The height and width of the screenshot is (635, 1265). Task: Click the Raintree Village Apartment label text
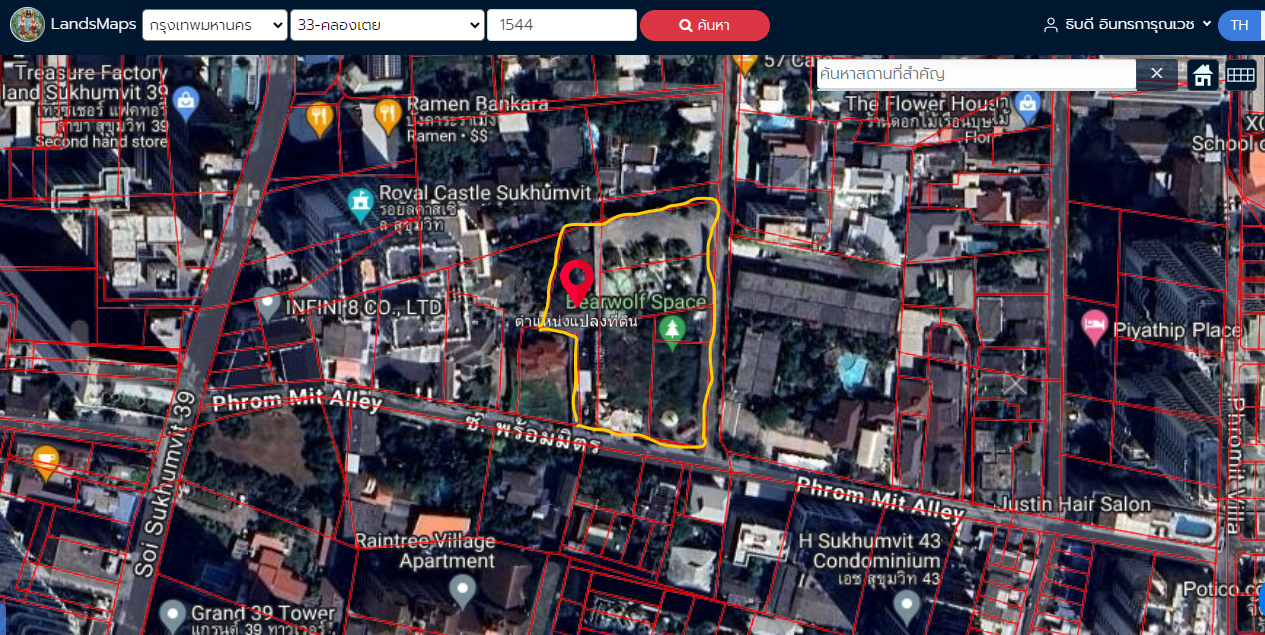tap(425, 551)
